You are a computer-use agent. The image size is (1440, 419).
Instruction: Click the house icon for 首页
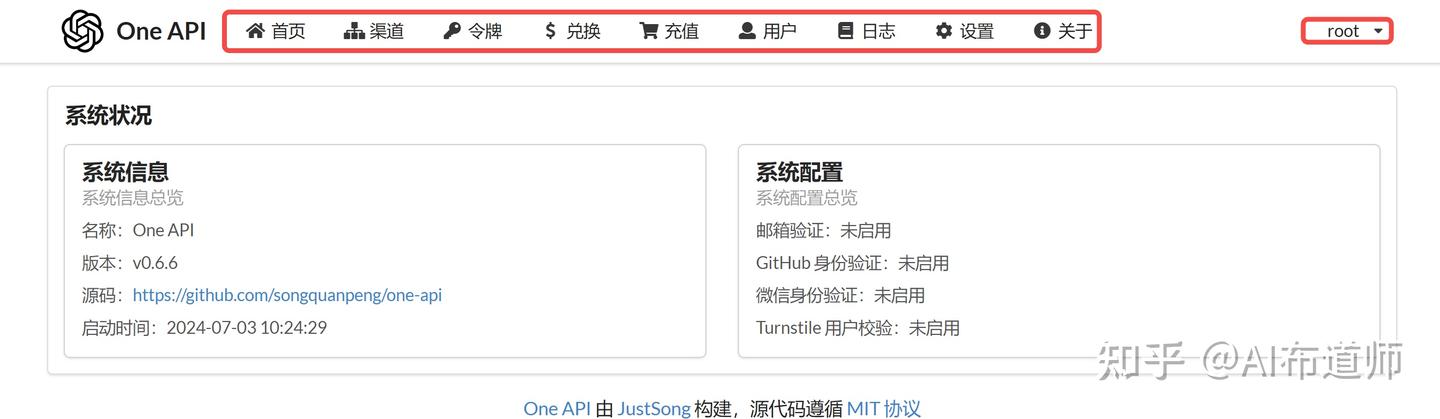[x=255, y=31]
